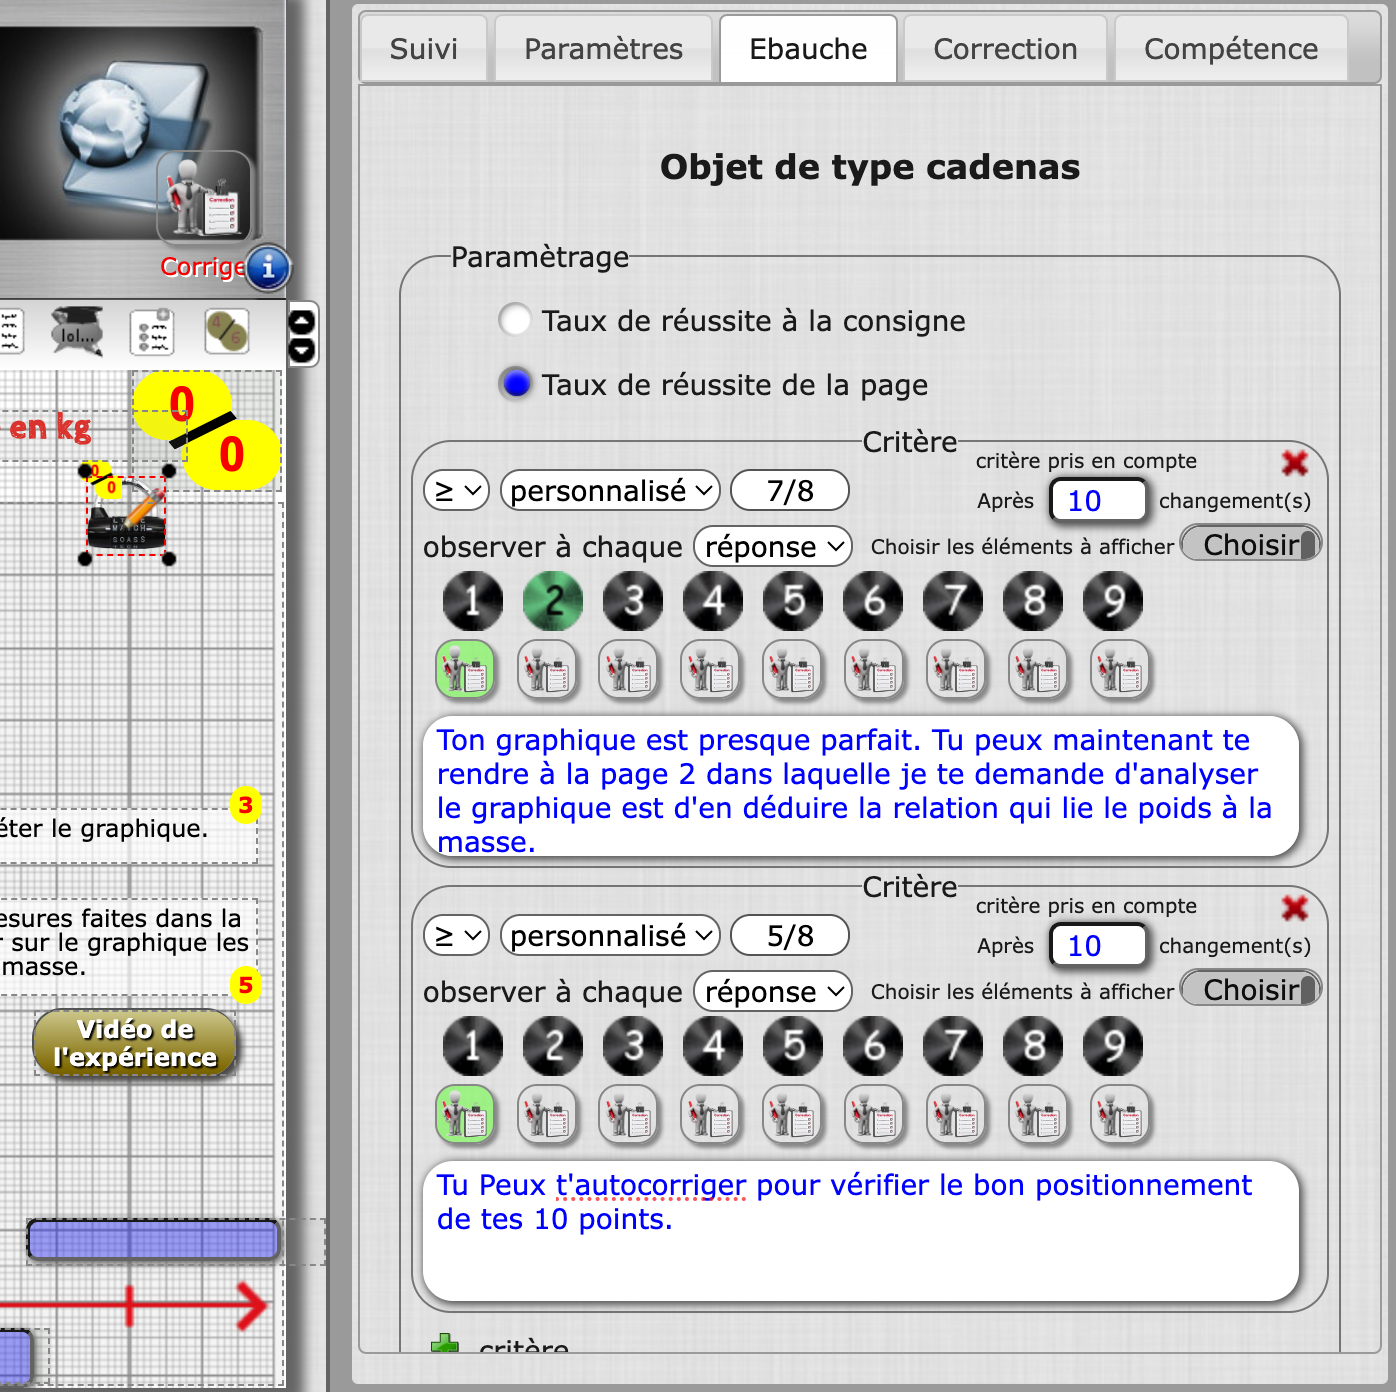Open the Paramètres tab

(x=603, y=49)
